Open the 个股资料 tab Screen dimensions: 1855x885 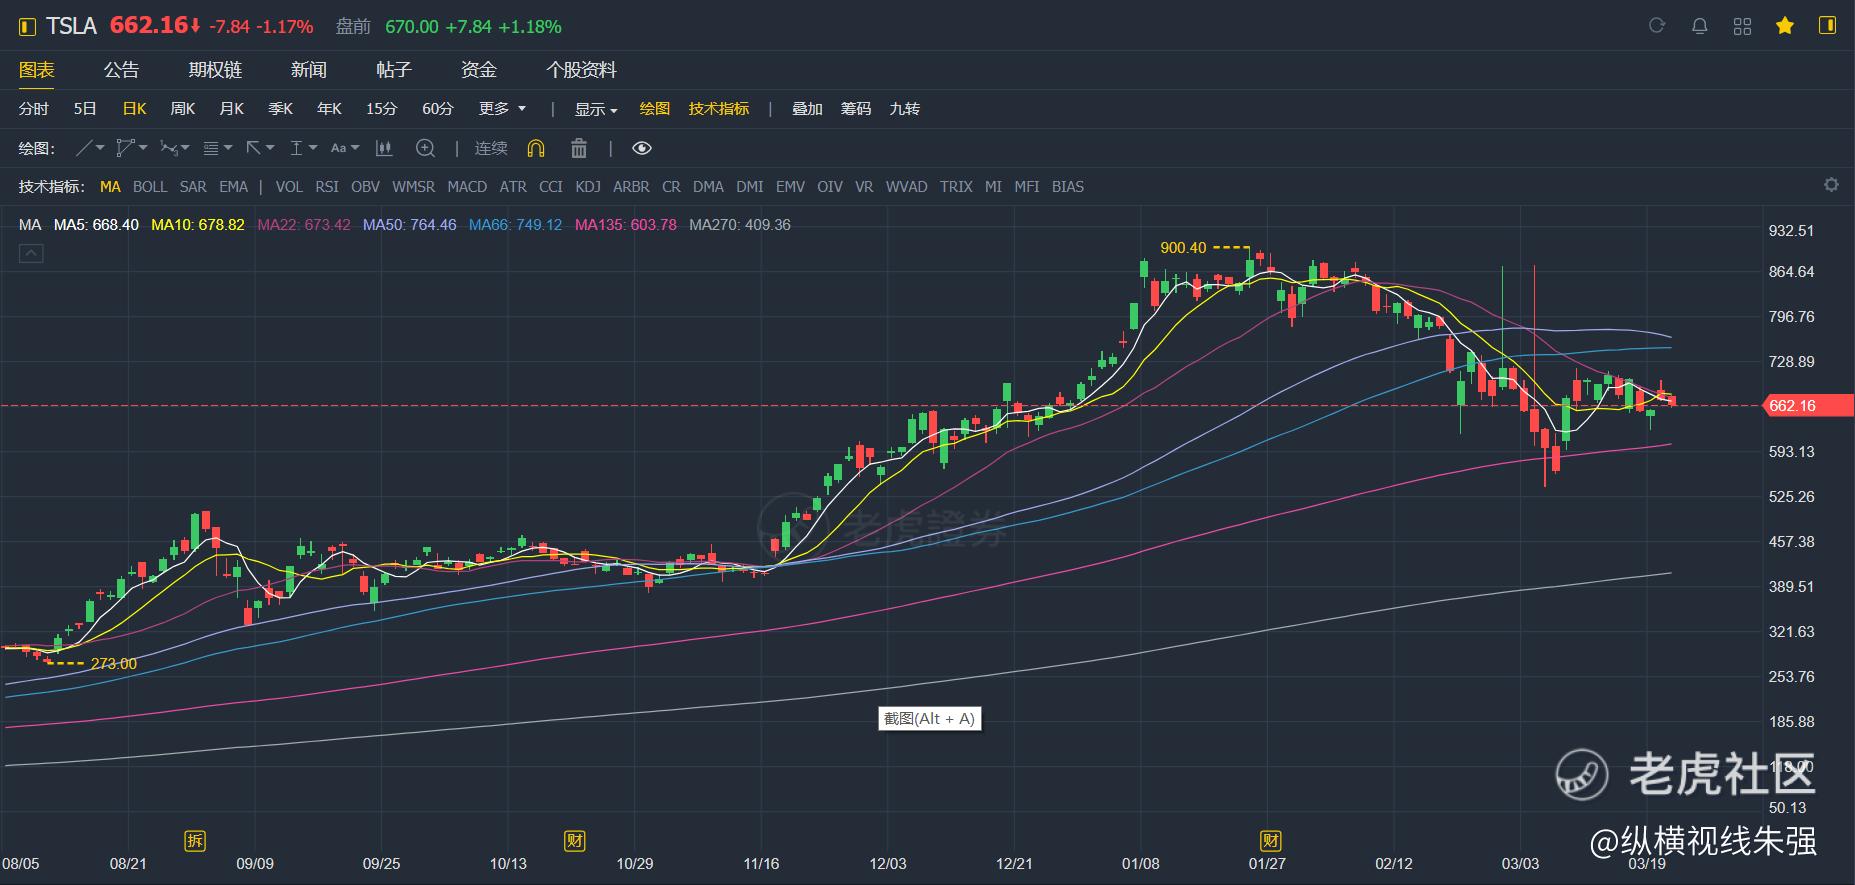(581, 70)
